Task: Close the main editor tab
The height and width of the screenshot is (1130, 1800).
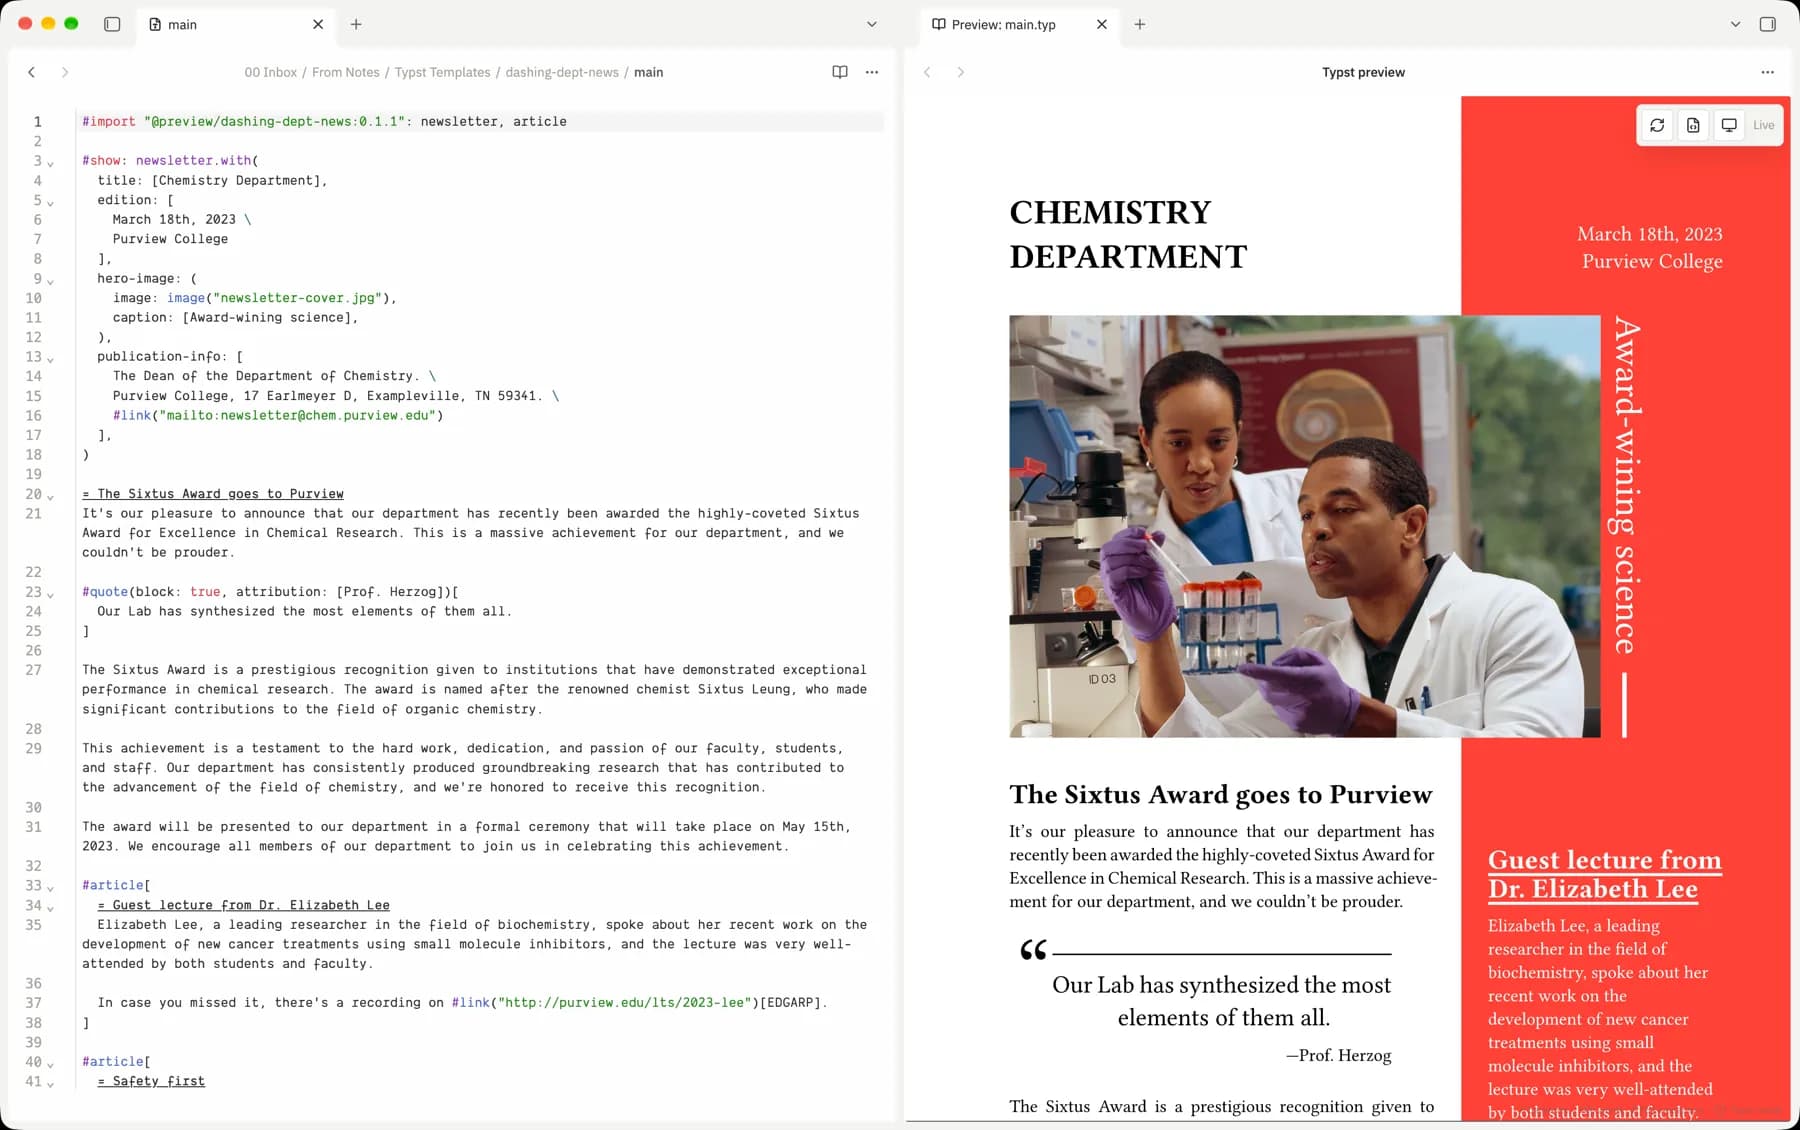Action: coord(318,24)
